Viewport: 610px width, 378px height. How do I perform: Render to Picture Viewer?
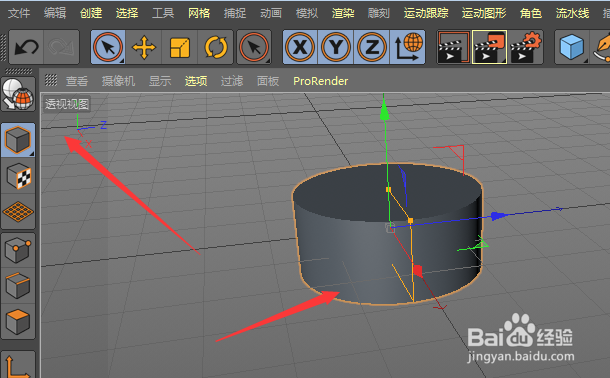tap(489, 47)
